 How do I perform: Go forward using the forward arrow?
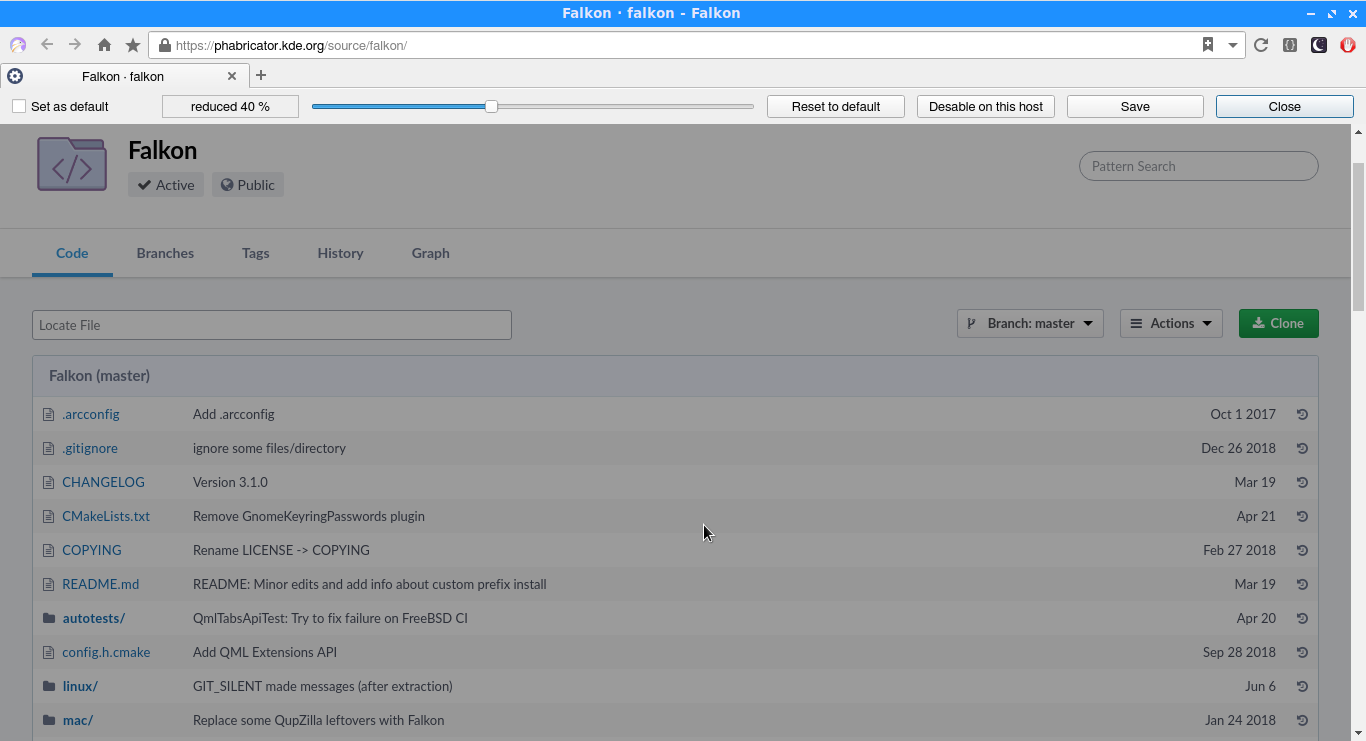[x=75, y=45]
